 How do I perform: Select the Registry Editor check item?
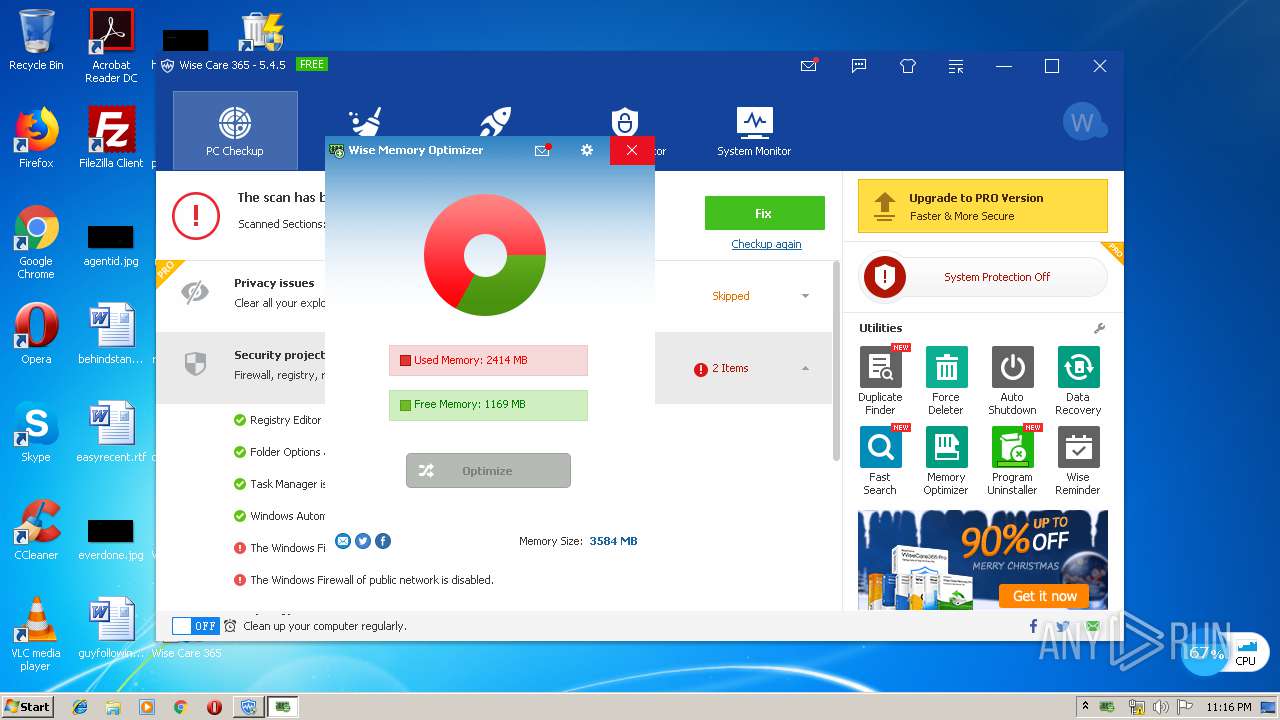pyautogui.click(x=279, y=420)
